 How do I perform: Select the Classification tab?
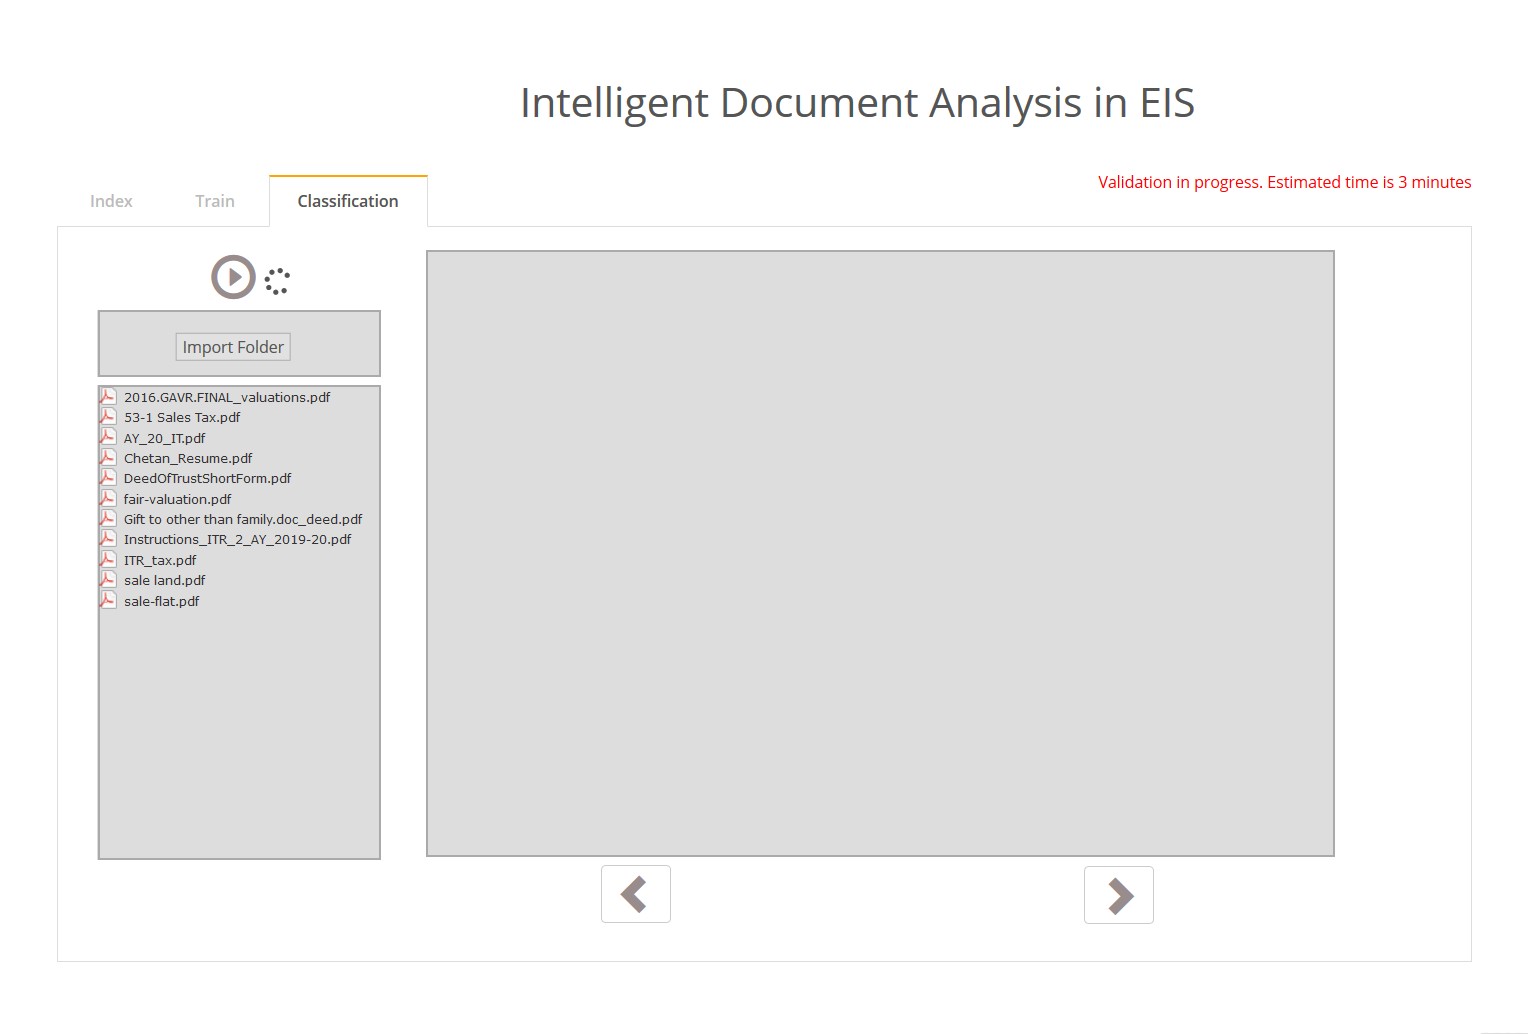tap(348, 201)
